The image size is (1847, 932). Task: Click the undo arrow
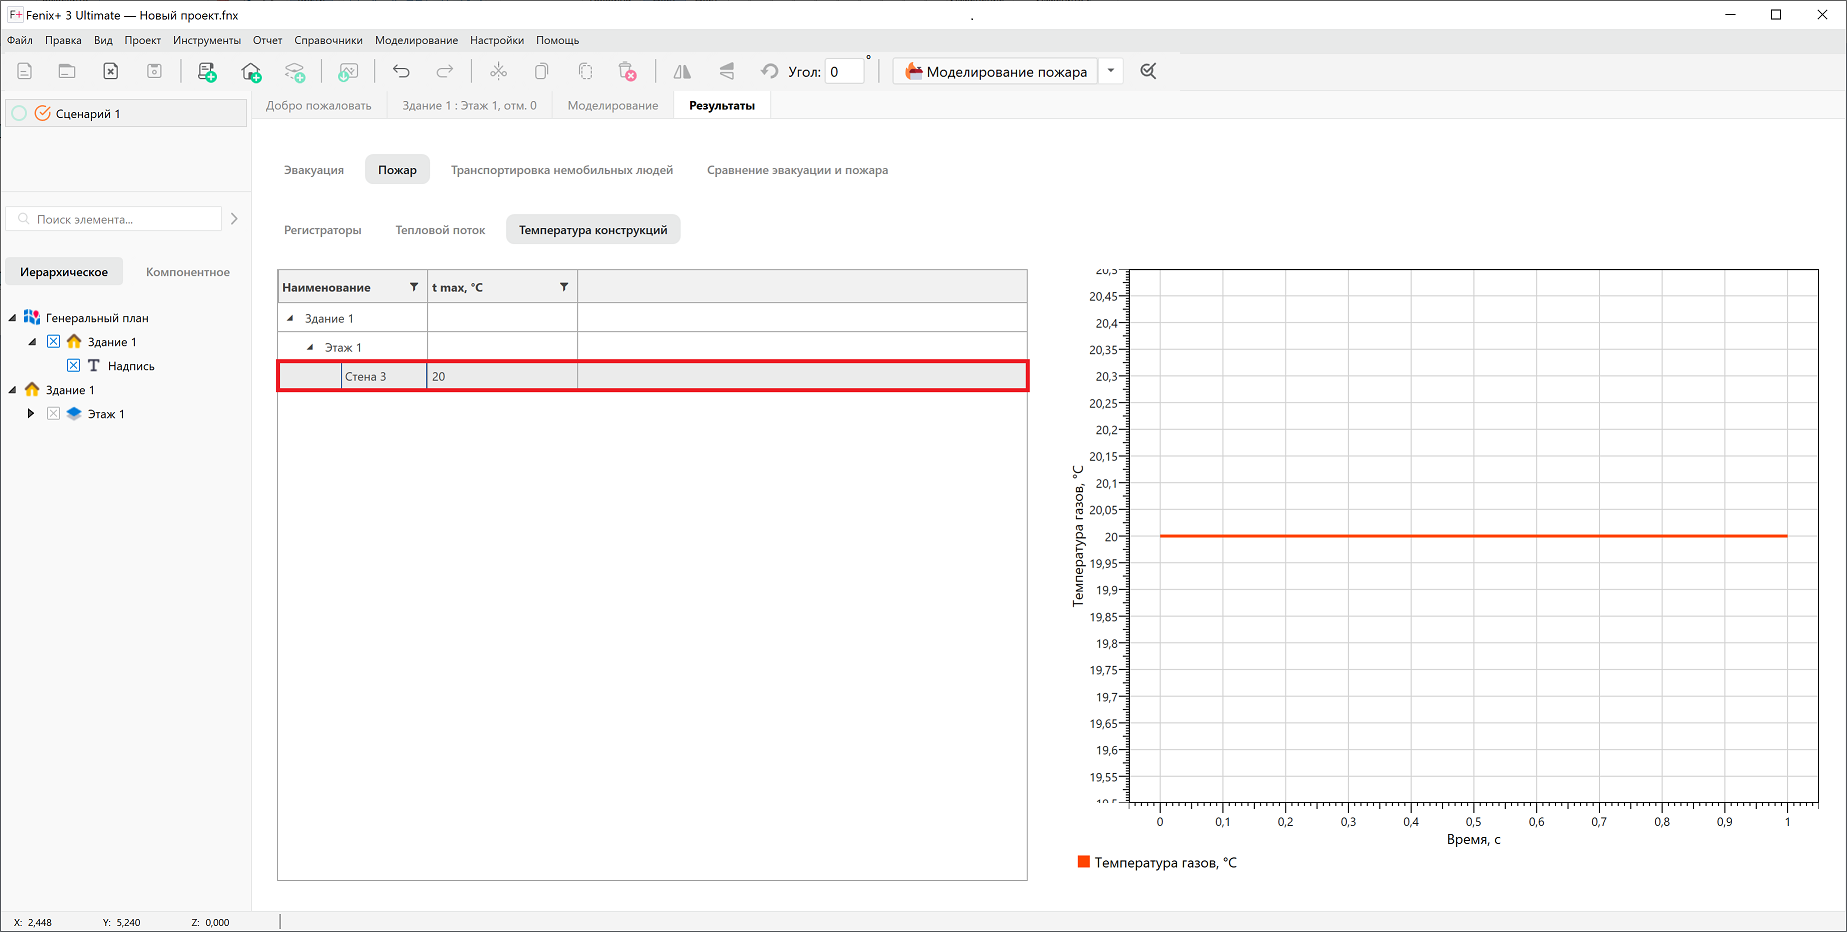click(401, 71)
